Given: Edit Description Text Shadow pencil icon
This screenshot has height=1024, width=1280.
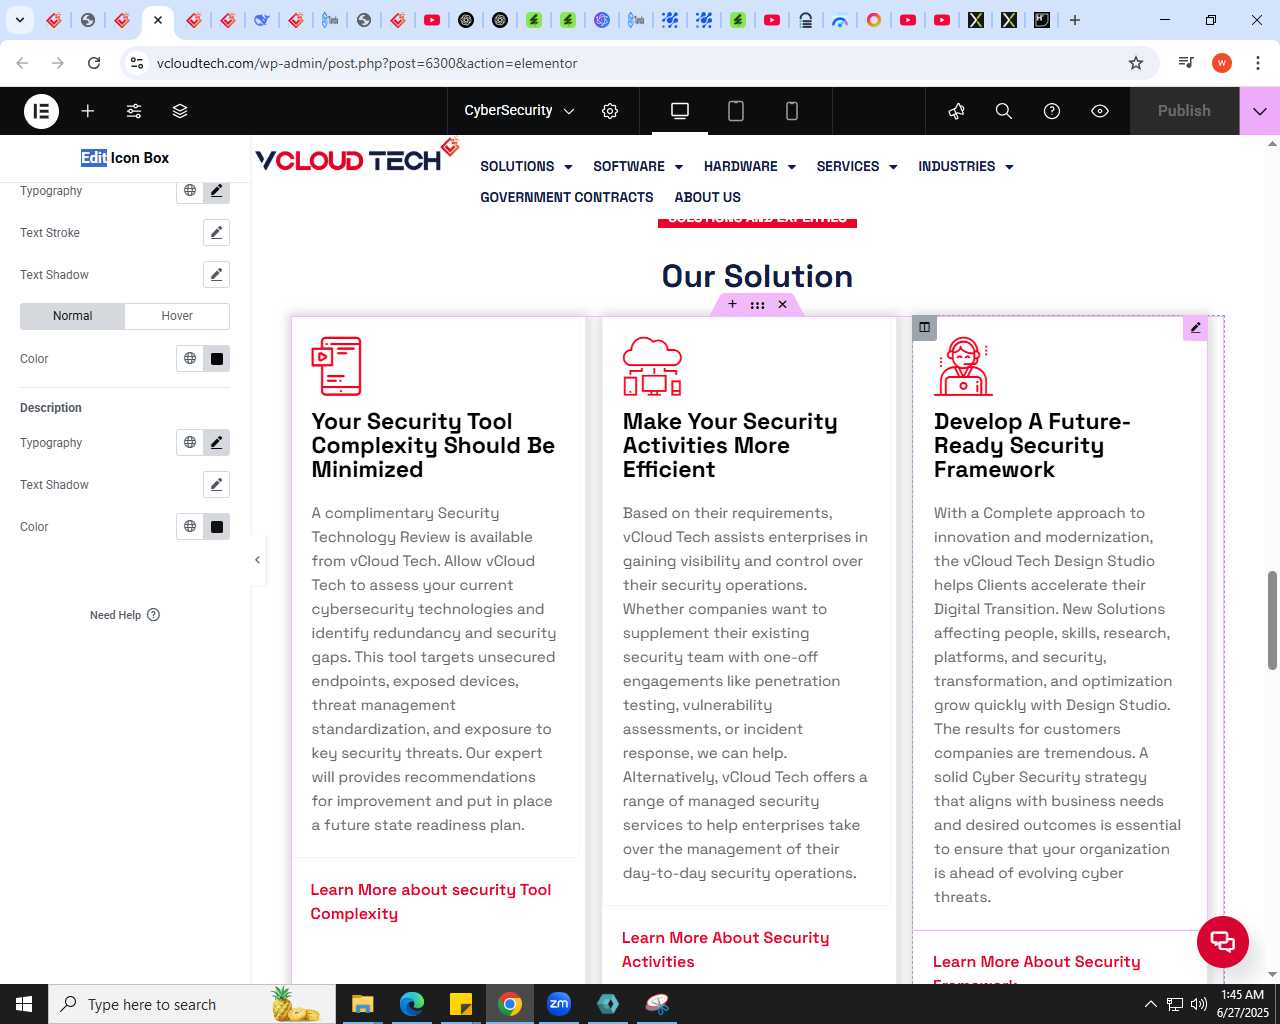Looking at the screenshot, I should click(216, 485).
